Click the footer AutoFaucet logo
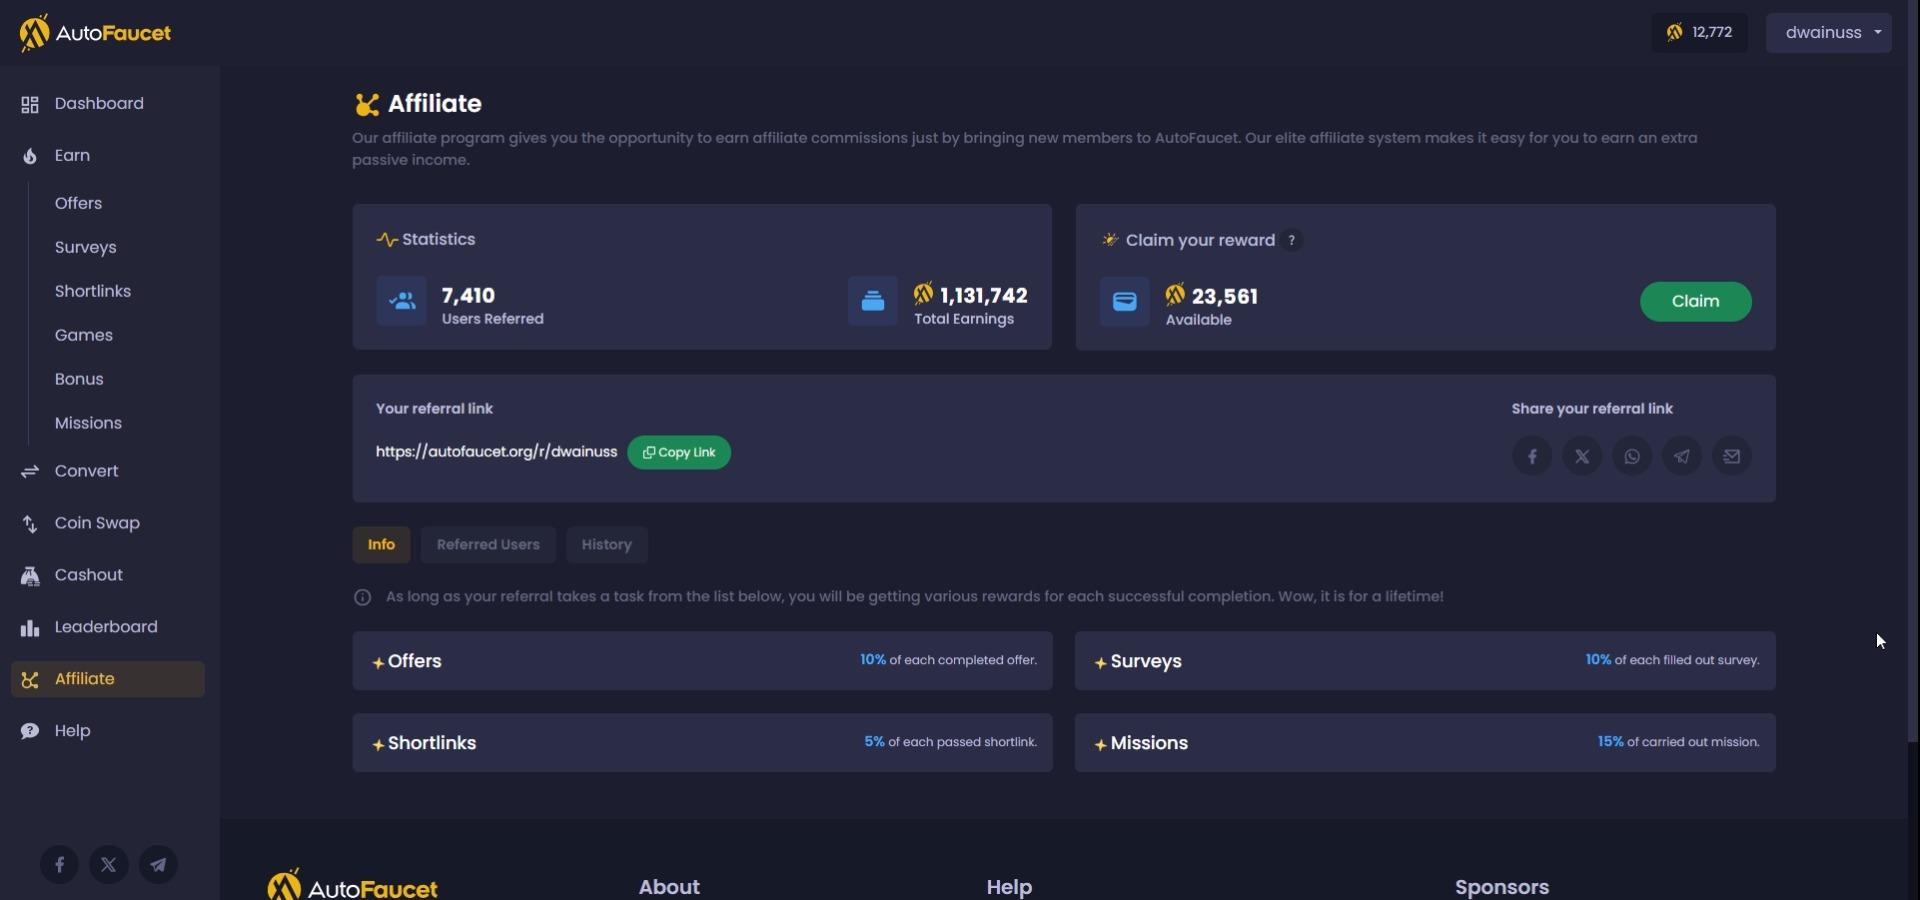This screenshot has width=1920, height=900. pyautogui.click(x=352, y=886)
